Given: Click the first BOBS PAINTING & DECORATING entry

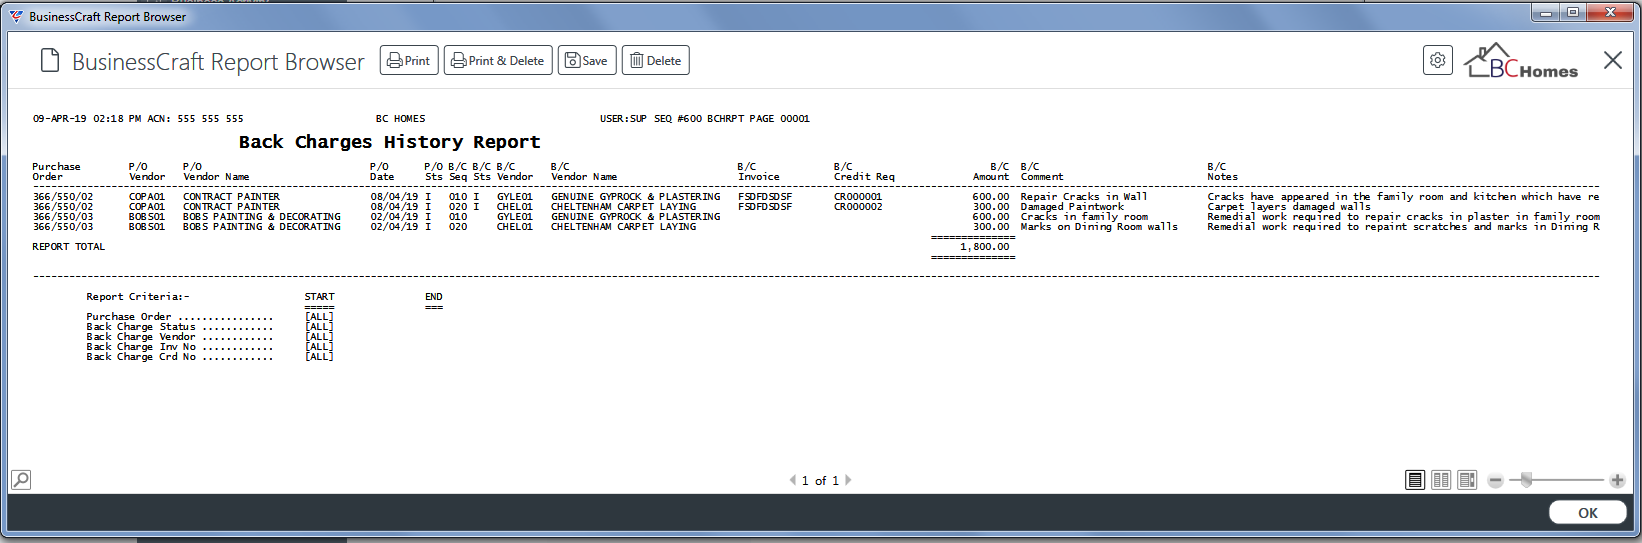Looking at the screenshot, I should 261,217.
